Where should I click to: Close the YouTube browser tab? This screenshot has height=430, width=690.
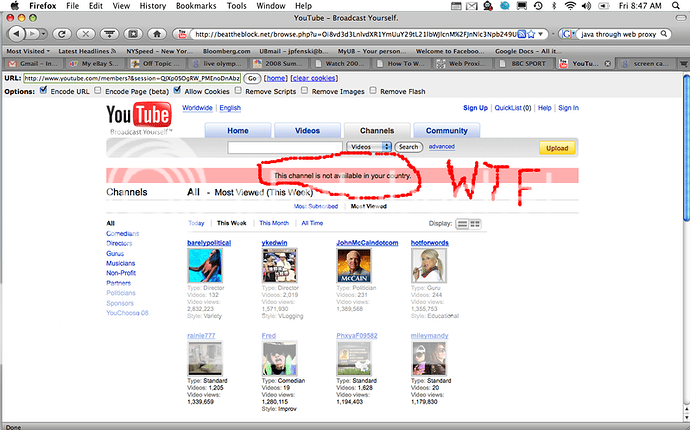pos(607,64)
